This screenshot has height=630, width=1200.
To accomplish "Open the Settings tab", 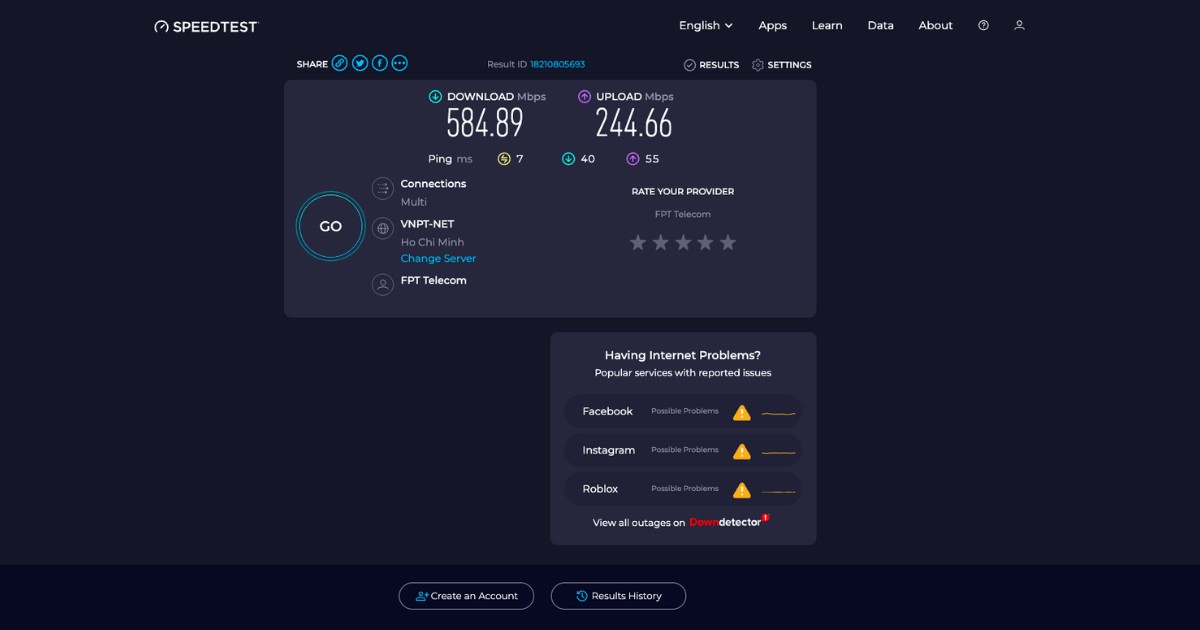I will [x=781, y=65].
